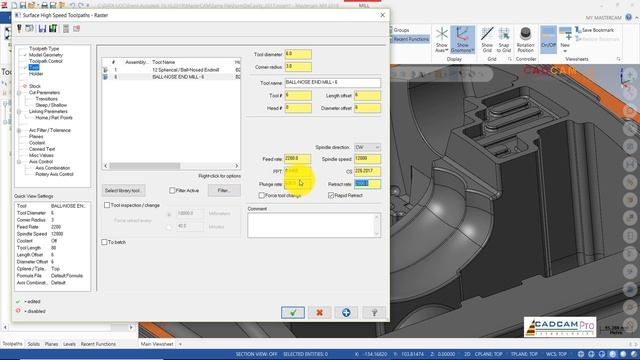Click the Select library tool button
The width and height of the screenshot is (640, 360).
(123, 191)
